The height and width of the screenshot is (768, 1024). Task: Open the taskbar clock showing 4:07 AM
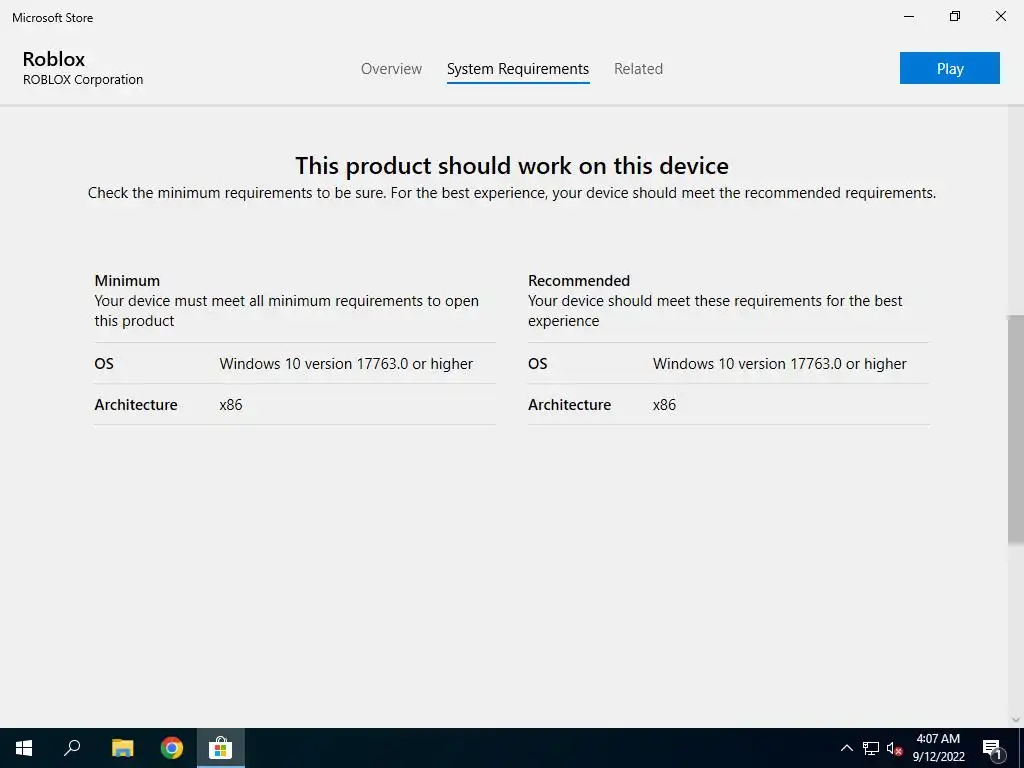[x=938, y=748]
